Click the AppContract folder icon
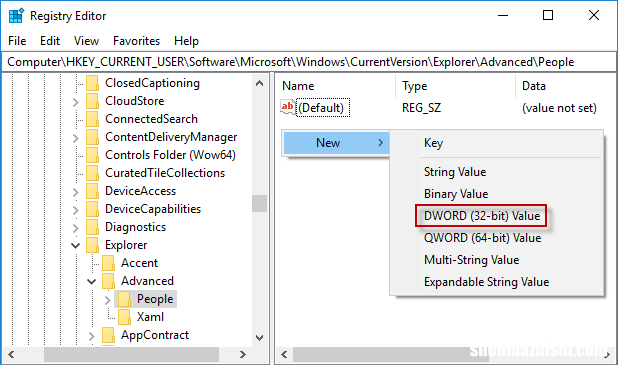The image size is (618, 365). point(108,335)
